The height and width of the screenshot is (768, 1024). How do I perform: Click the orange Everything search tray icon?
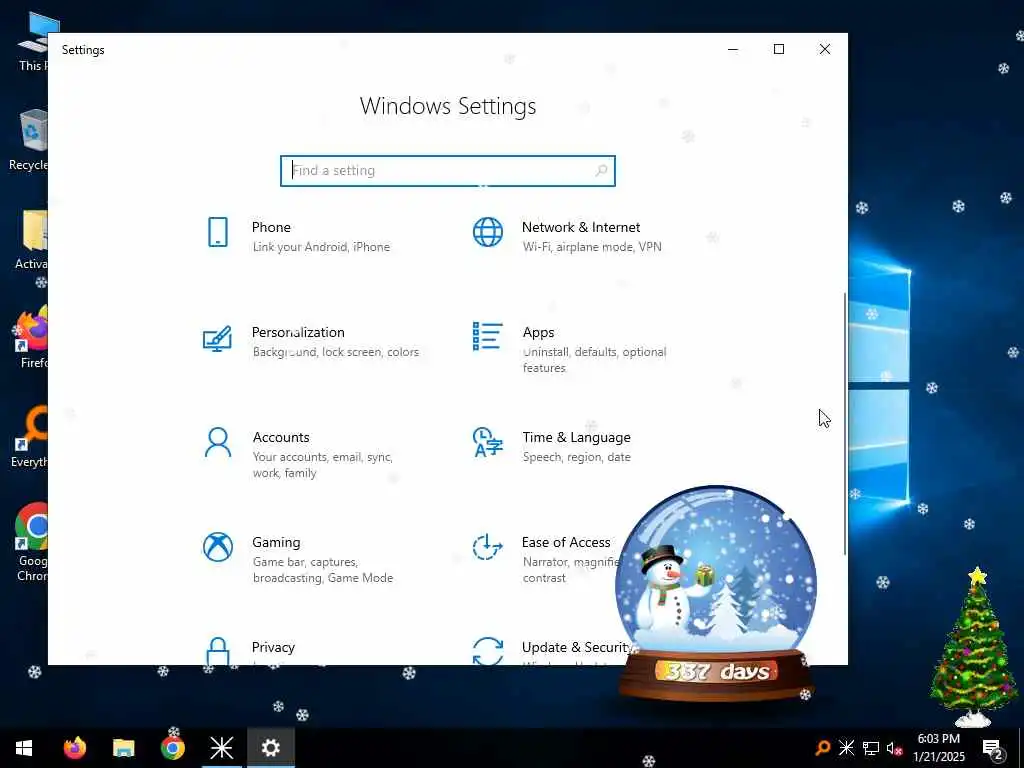(x=823, y=747)
